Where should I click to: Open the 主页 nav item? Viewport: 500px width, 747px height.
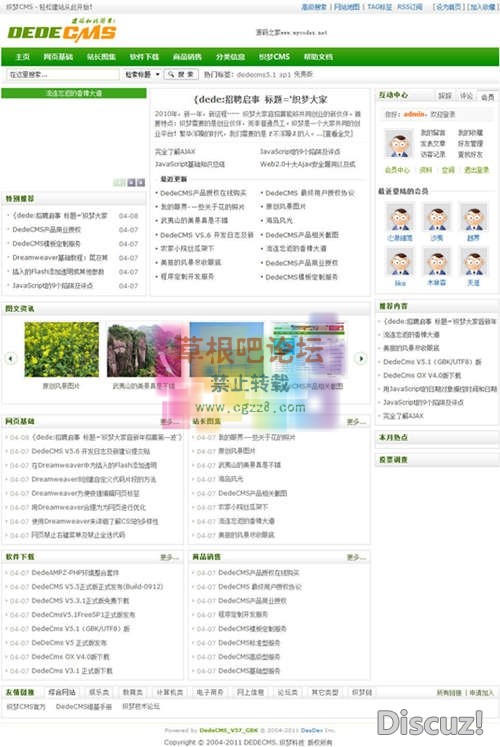pos(22,57)
